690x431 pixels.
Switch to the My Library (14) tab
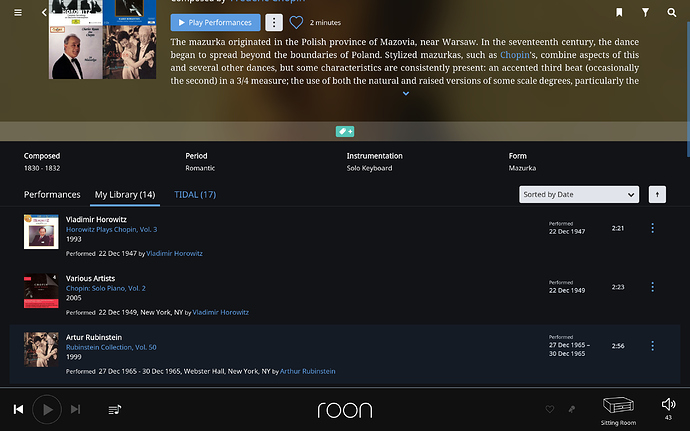coord(125,195)
